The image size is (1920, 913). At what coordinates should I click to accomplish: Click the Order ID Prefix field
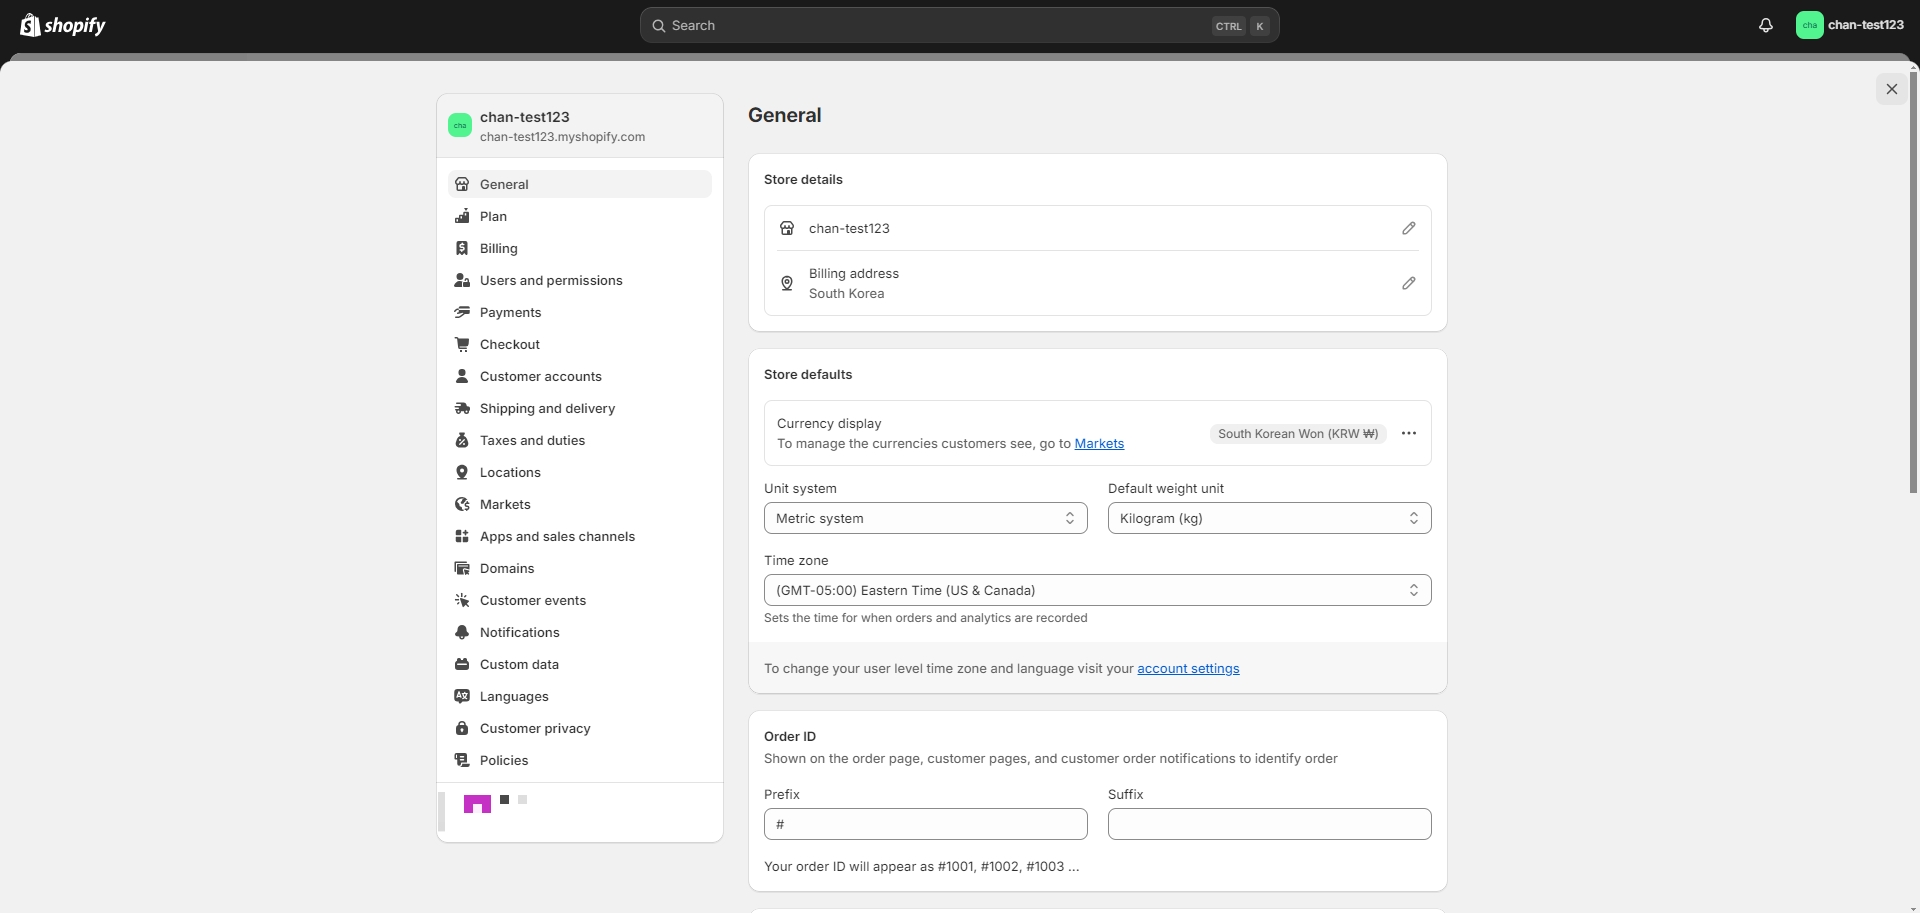pyautogui.click(x=925, y=824)
